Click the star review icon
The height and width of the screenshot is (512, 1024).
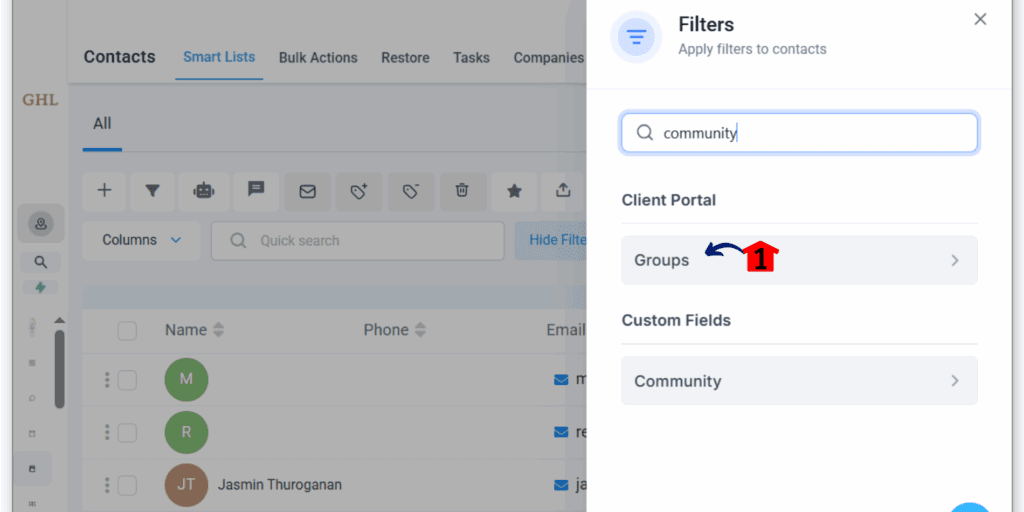tap(515, 191)
